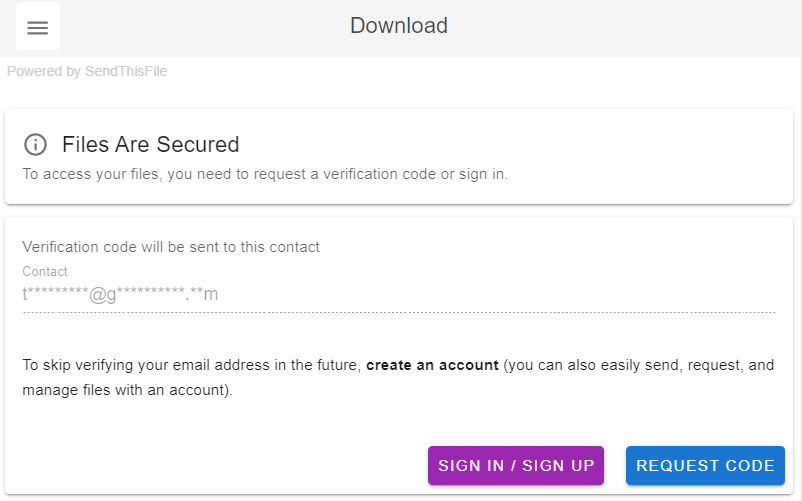Follow the "create an account" link

tap(432, 365)
